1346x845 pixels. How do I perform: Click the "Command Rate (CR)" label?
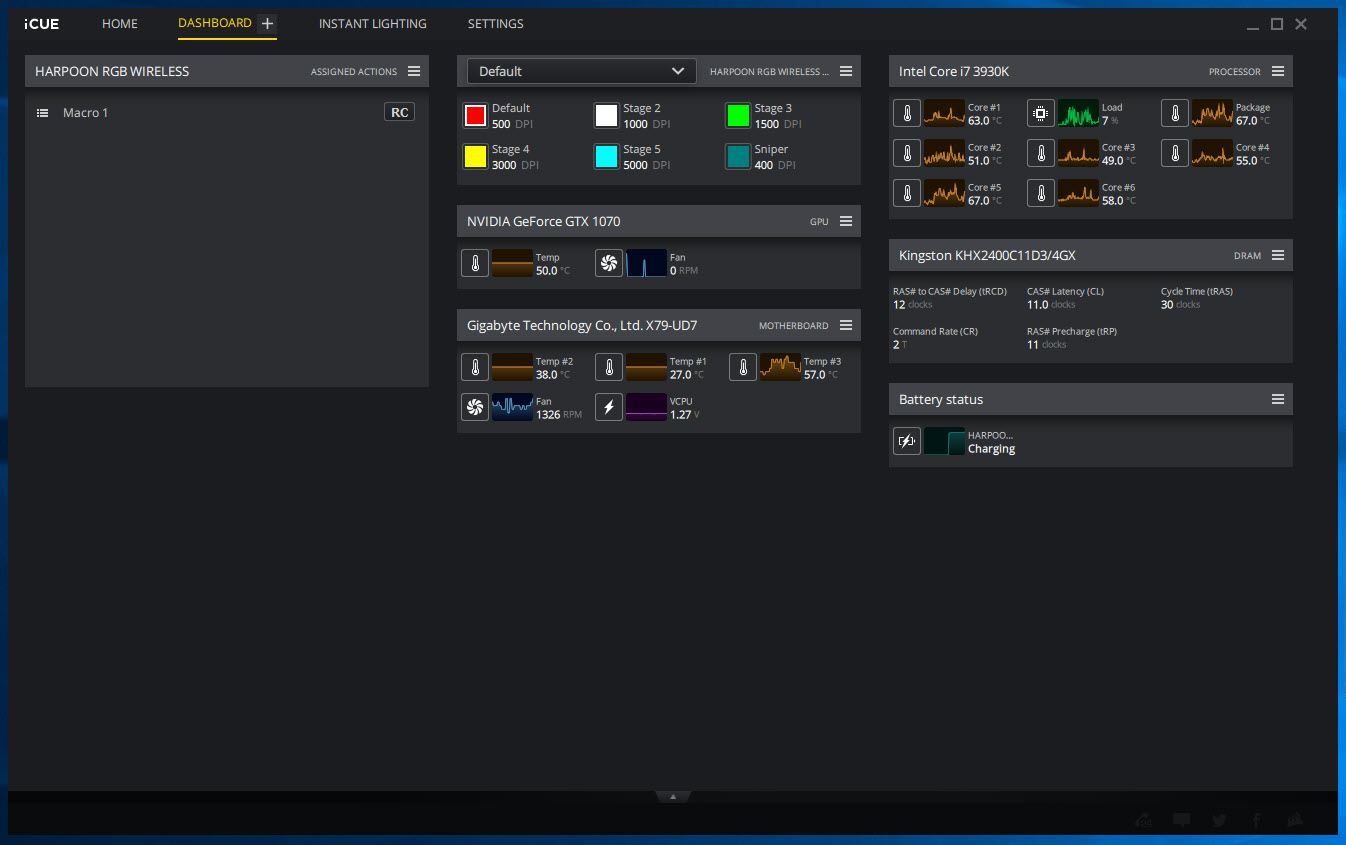coord(935,332)
